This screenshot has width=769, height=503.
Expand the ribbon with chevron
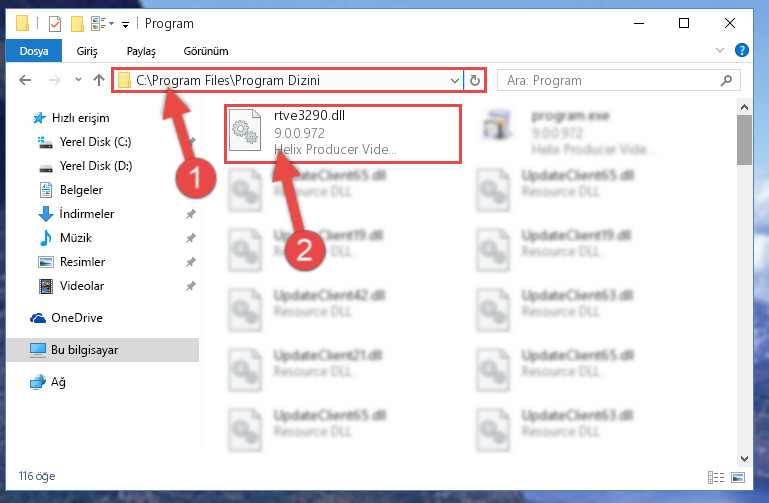(720, 50)
